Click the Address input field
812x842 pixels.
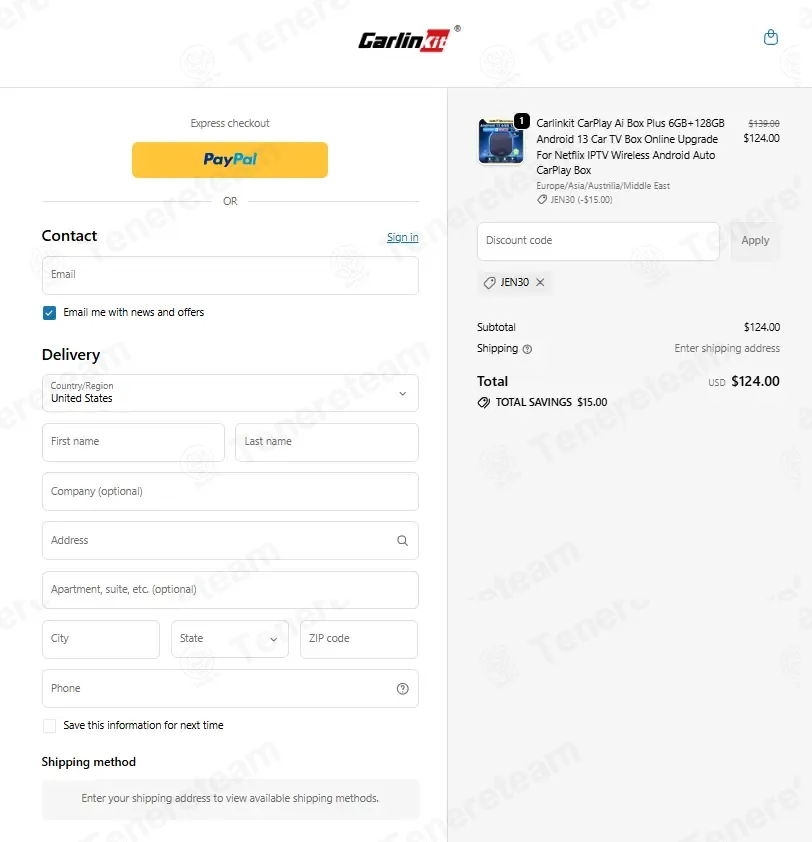(230, 540)
